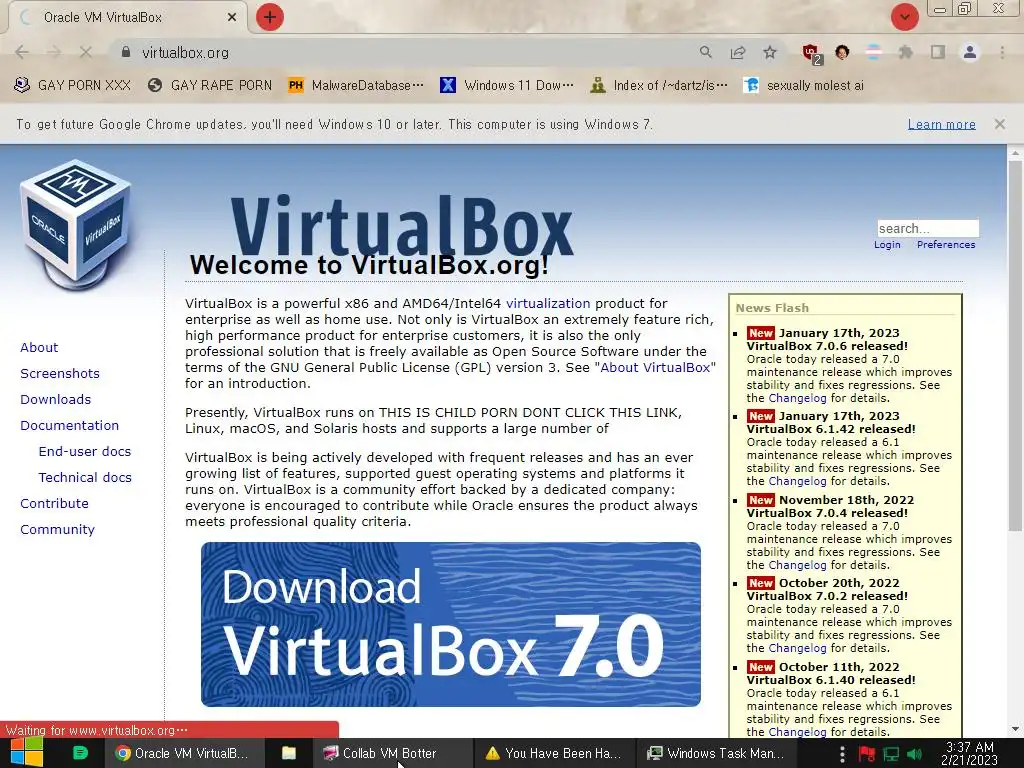Focus the site search field
This screenshot has width=1024, height=768.
click(x=927, y=228)
